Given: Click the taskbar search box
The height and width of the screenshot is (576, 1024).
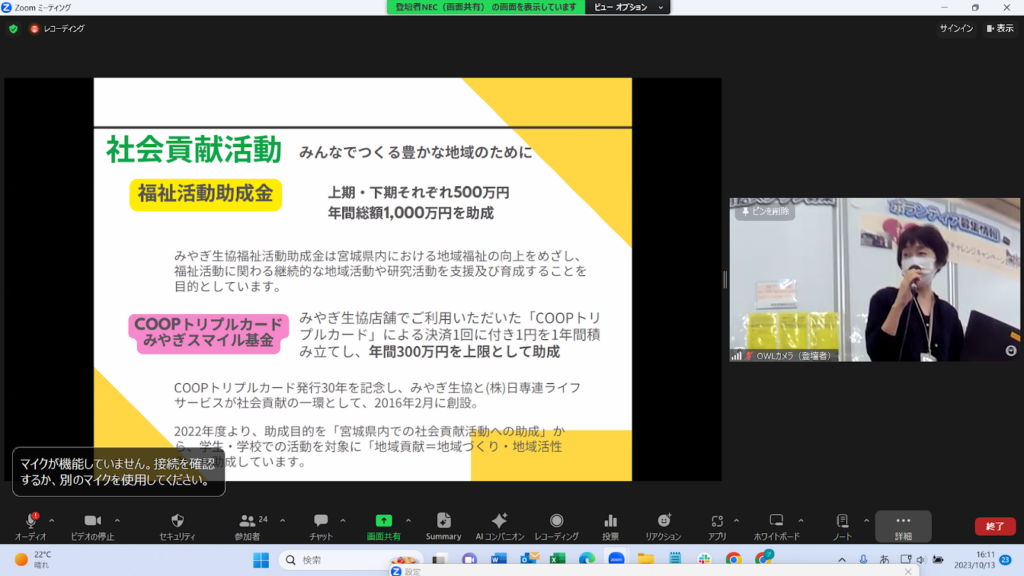Looking at the screenshot, I should tap(351, 560).
